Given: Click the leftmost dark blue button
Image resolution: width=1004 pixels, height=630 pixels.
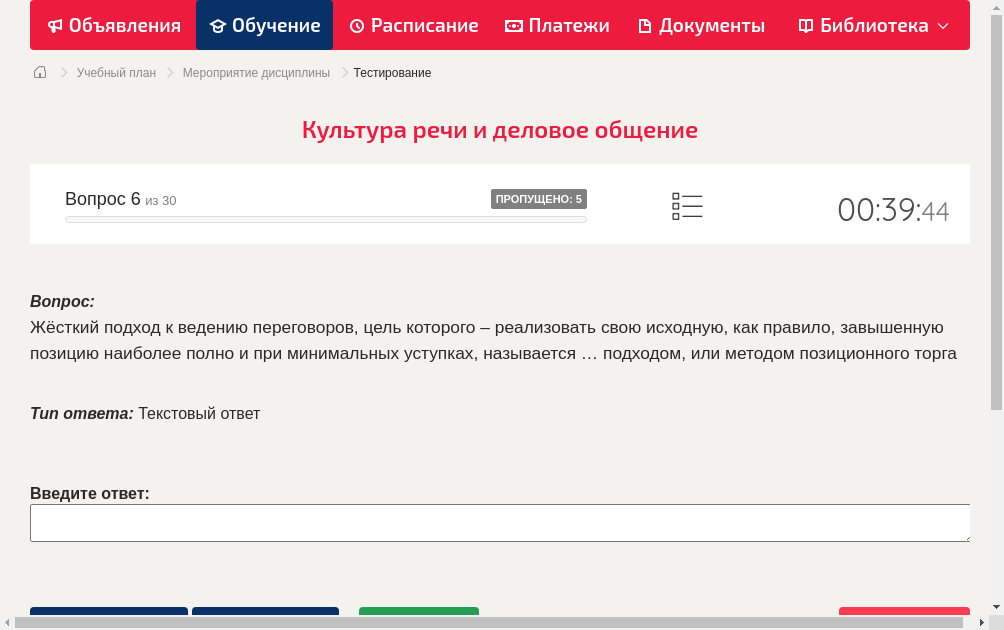Looking at the screenshot, I should pyautogui.click(x=108, y=615).
